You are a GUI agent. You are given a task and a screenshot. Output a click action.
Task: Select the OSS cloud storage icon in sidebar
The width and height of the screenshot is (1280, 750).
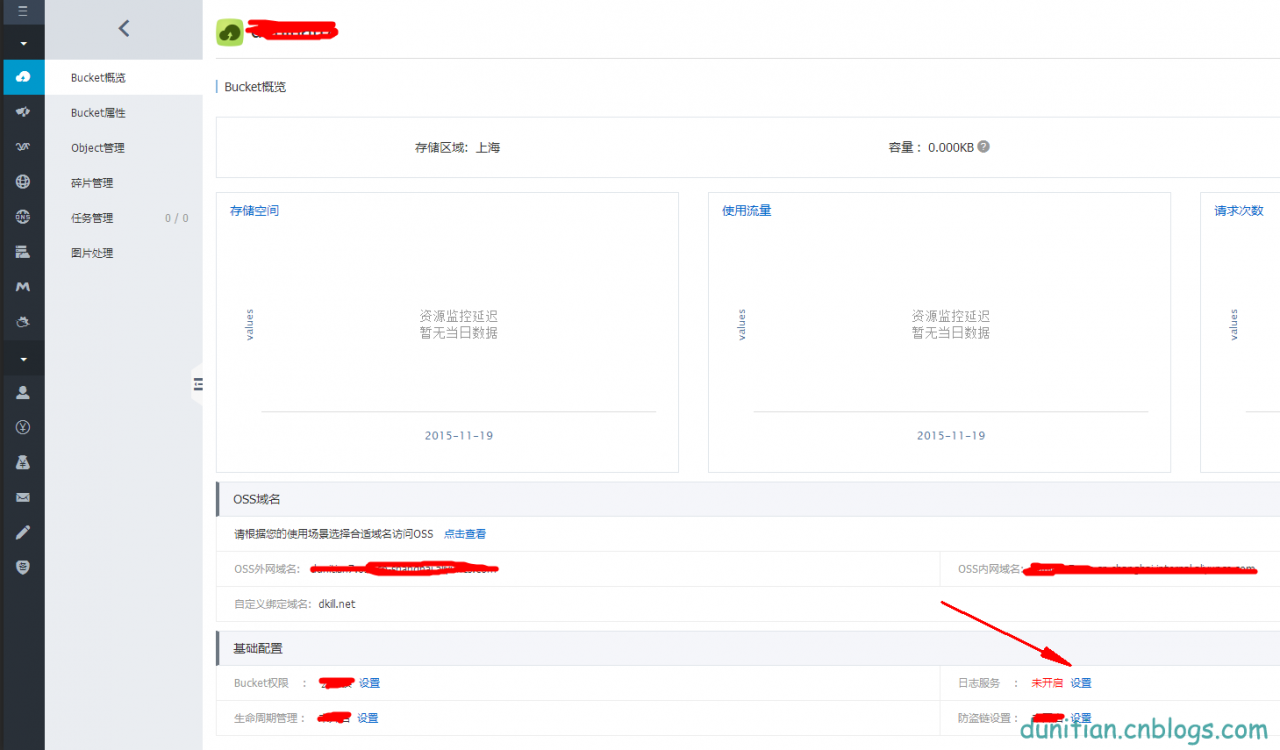coord(23,77)
